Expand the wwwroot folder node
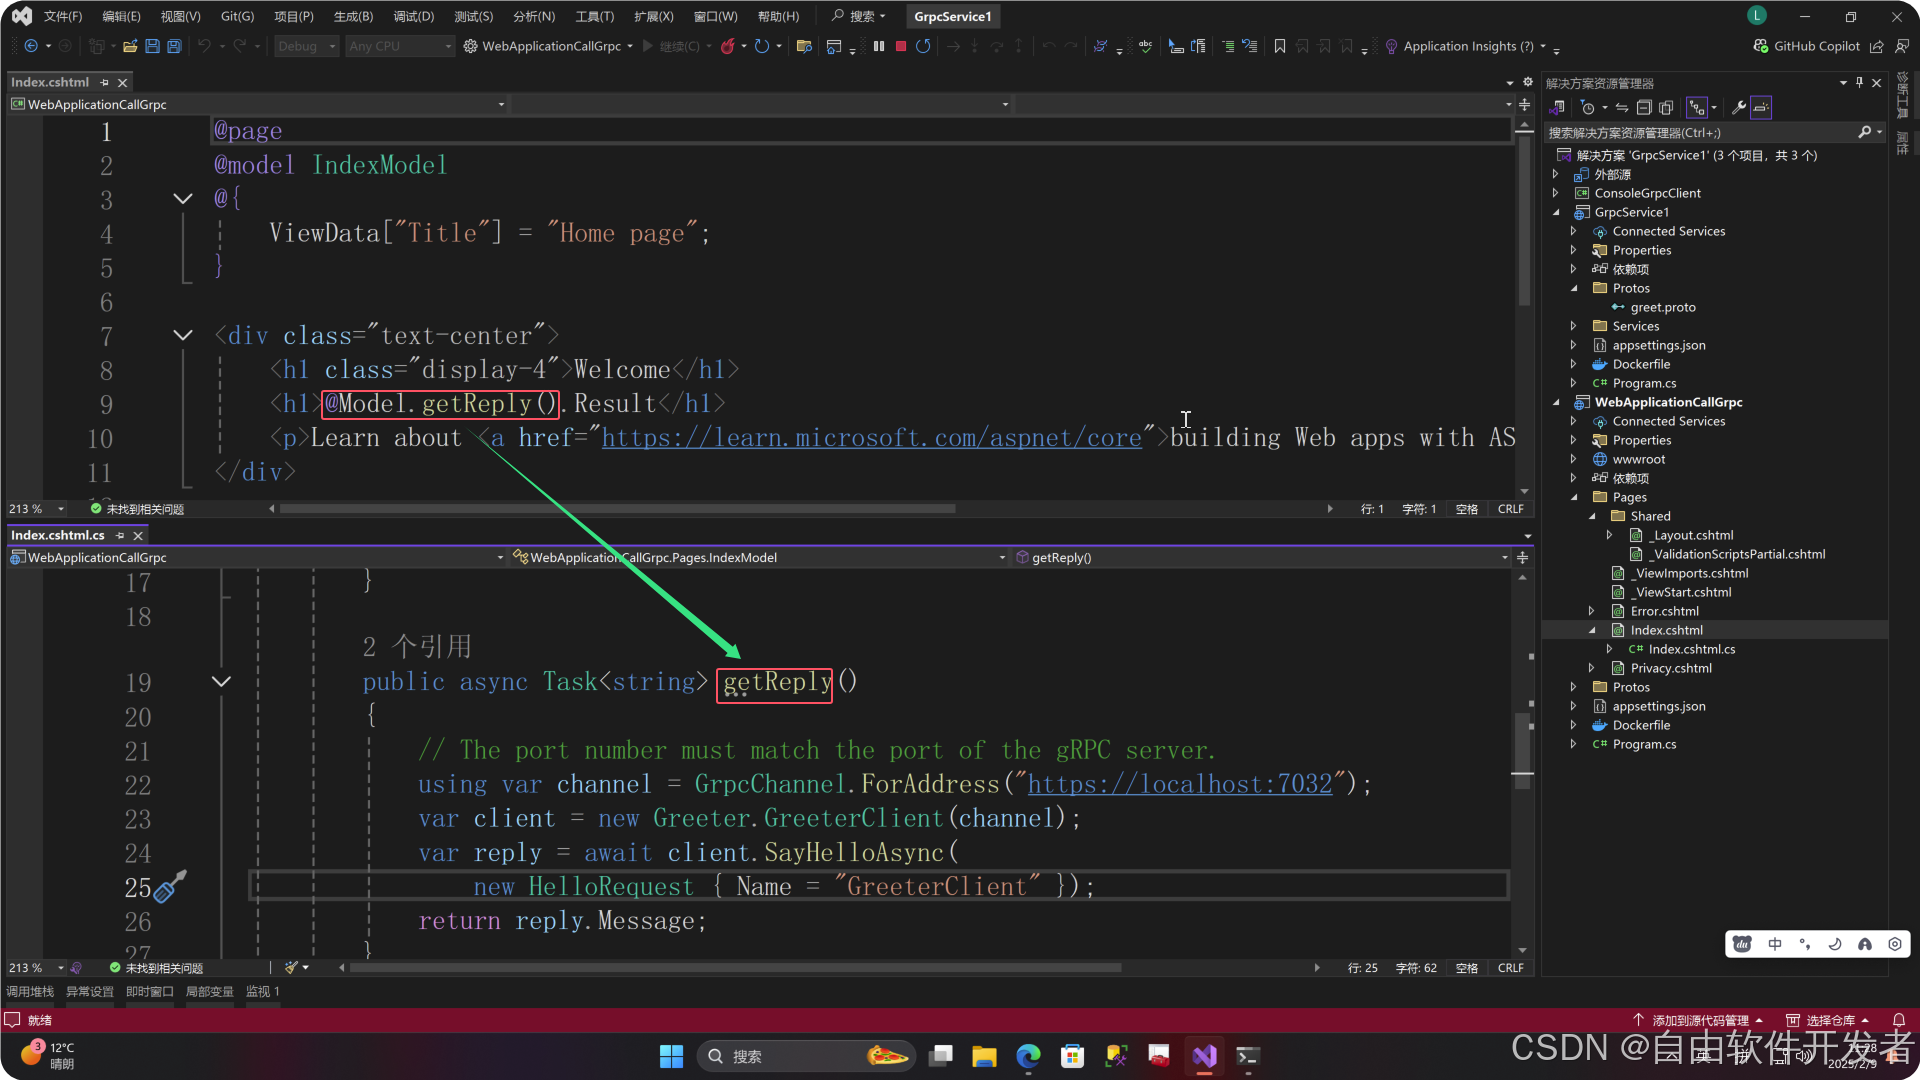Image resolution: width=1920 pixels, height=1080 pixels. click(1574, 459)
